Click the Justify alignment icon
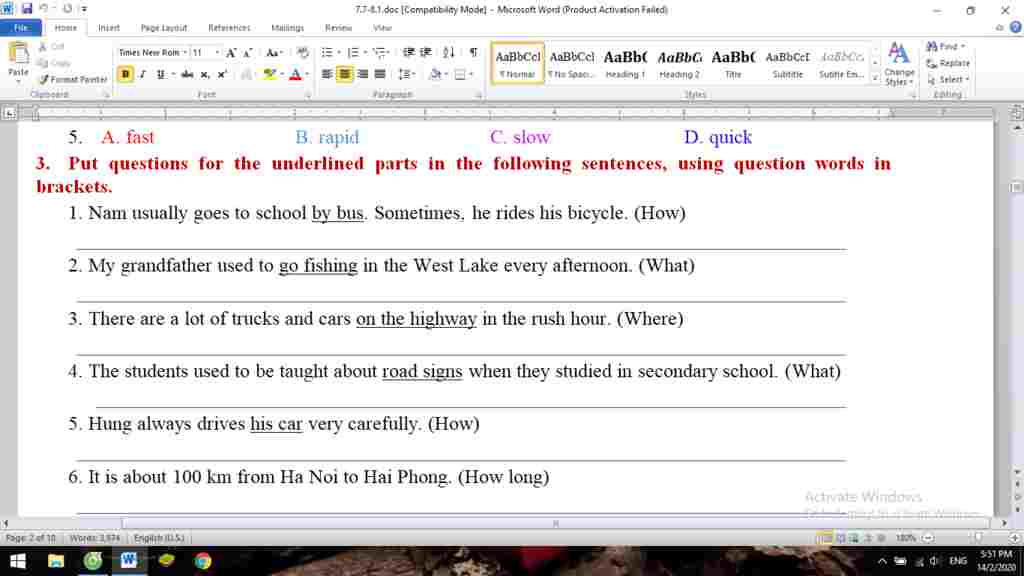 pyautogui.click(x=379, y=74)
